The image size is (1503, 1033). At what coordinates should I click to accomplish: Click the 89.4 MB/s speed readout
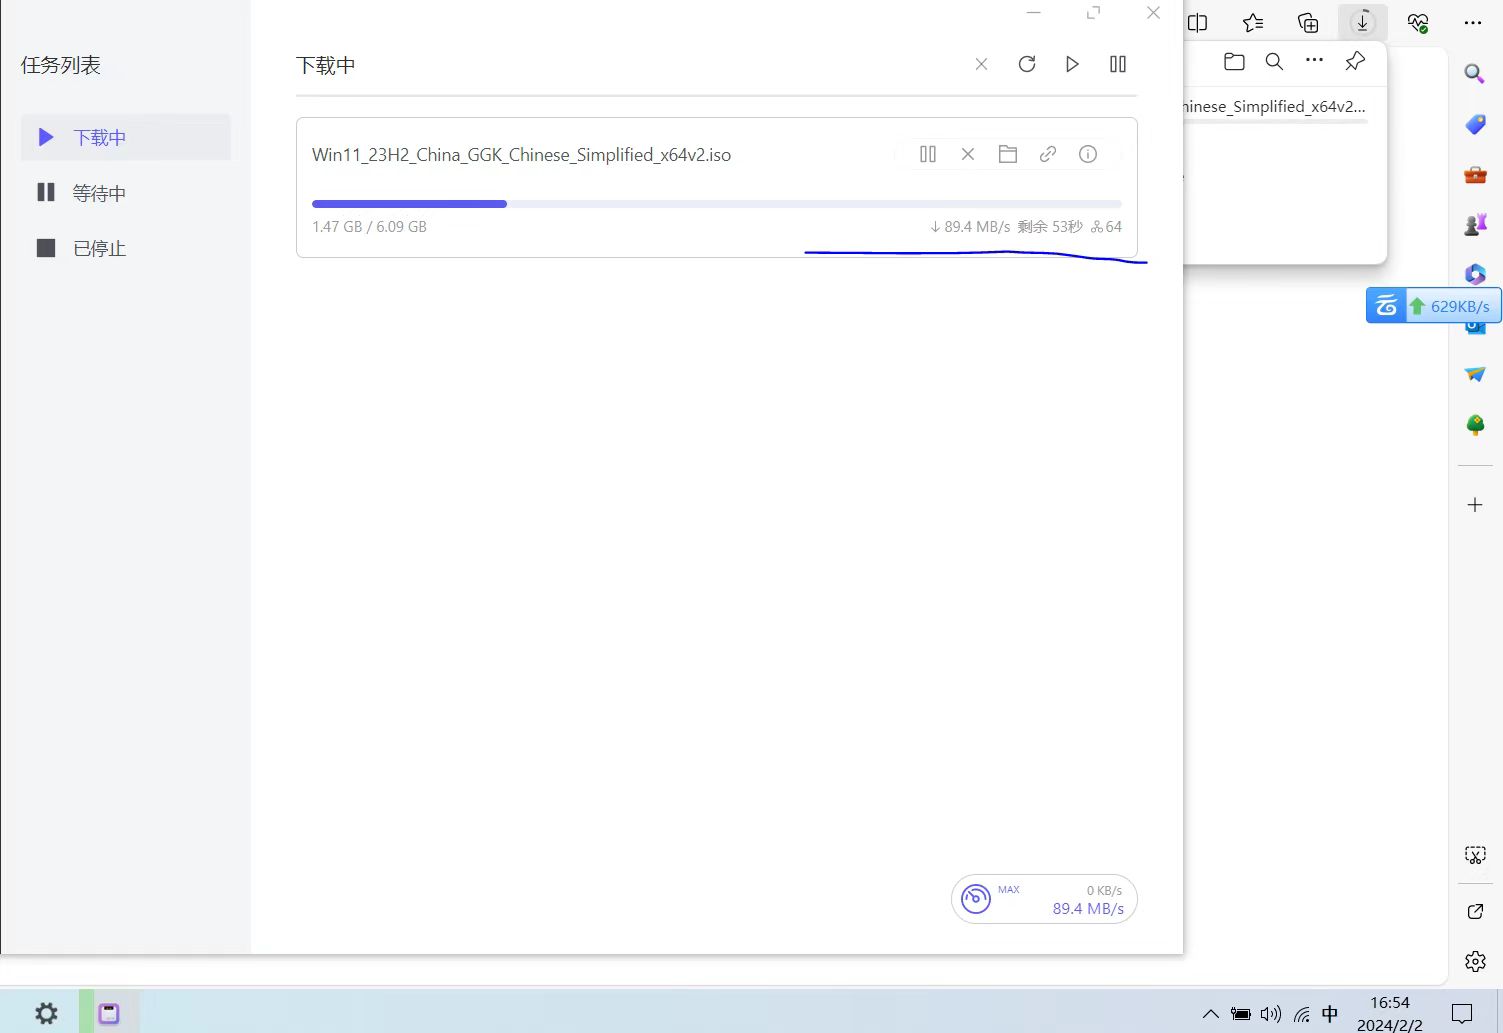[1088, 909]
